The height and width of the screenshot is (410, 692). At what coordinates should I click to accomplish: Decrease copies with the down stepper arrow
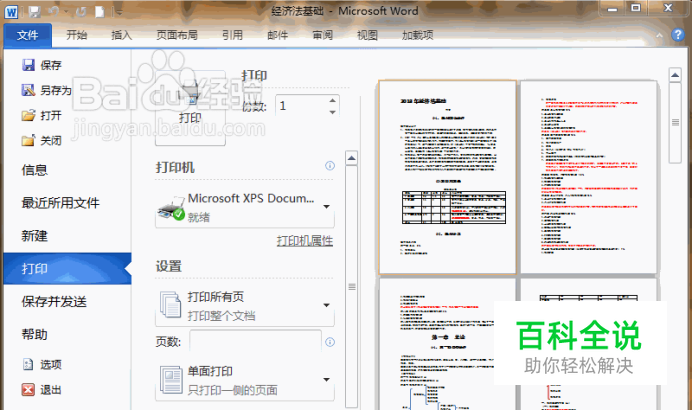point(332,112)
